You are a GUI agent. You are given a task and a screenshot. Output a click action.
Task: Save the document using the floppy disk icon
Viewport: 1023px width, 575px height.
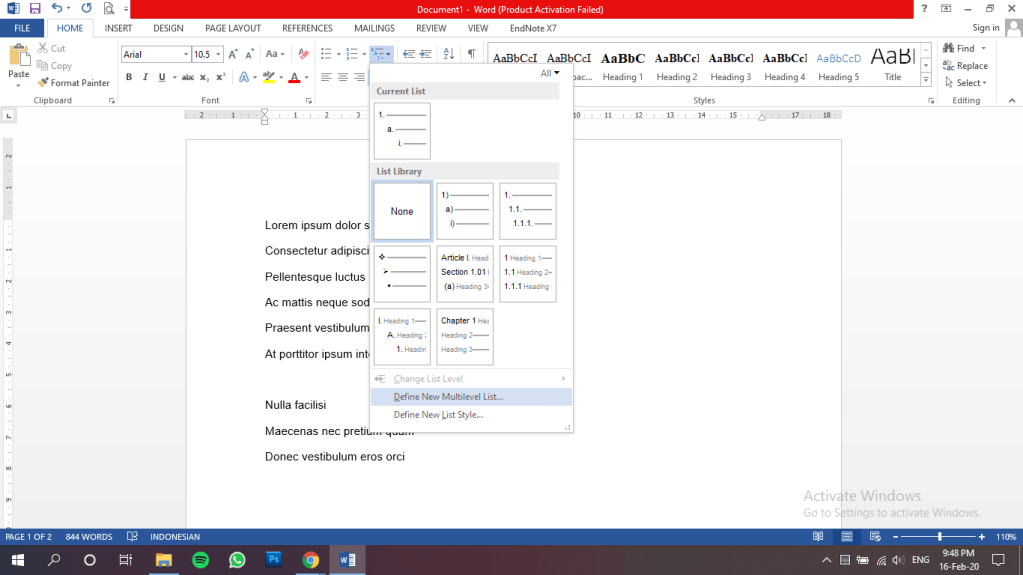35,8
